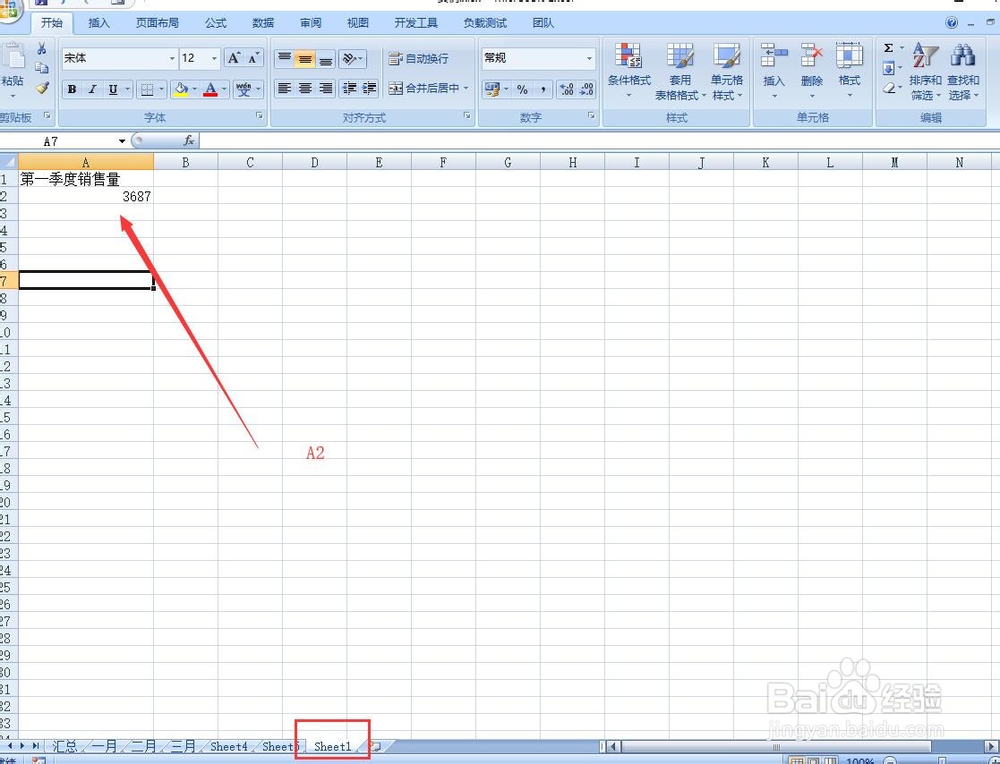This screenshot has width=1000, height=764.
Task: Select the Sheet4 sheet tab
Action: (x=228, y=746)
